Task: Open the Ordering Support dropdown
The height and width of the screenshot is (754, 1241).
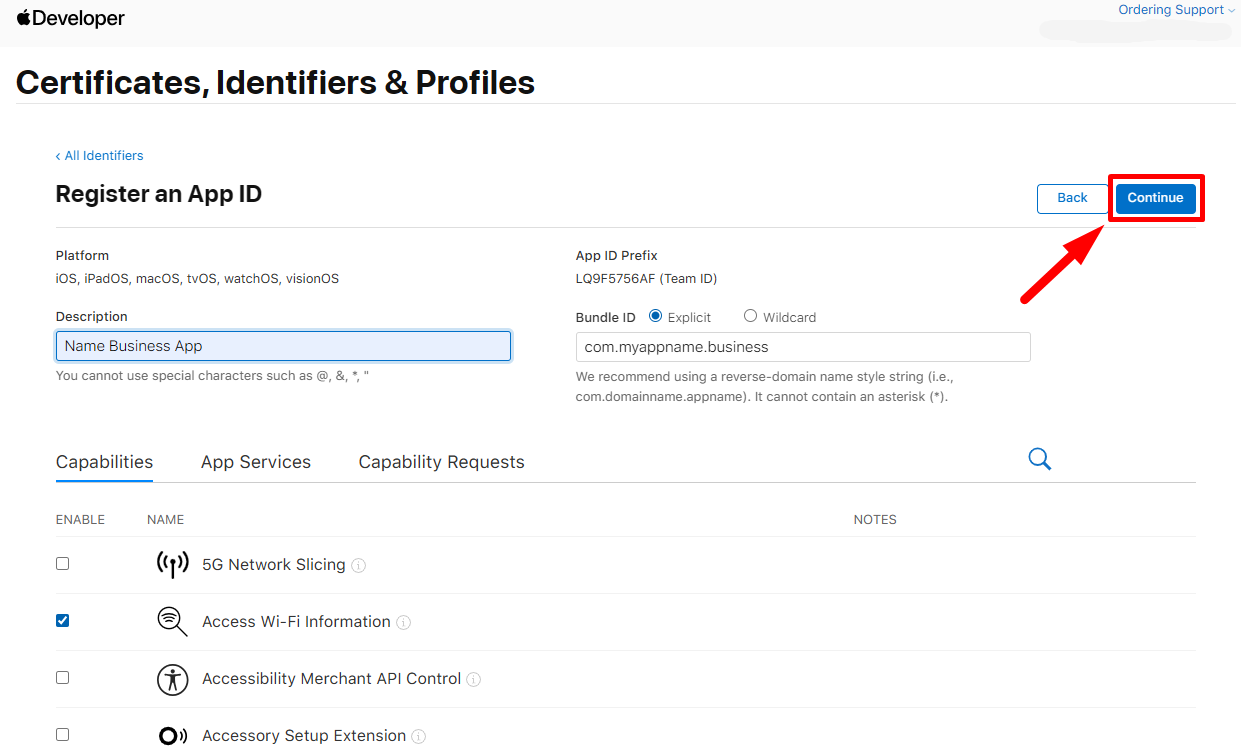Action: coord(1176,10)
